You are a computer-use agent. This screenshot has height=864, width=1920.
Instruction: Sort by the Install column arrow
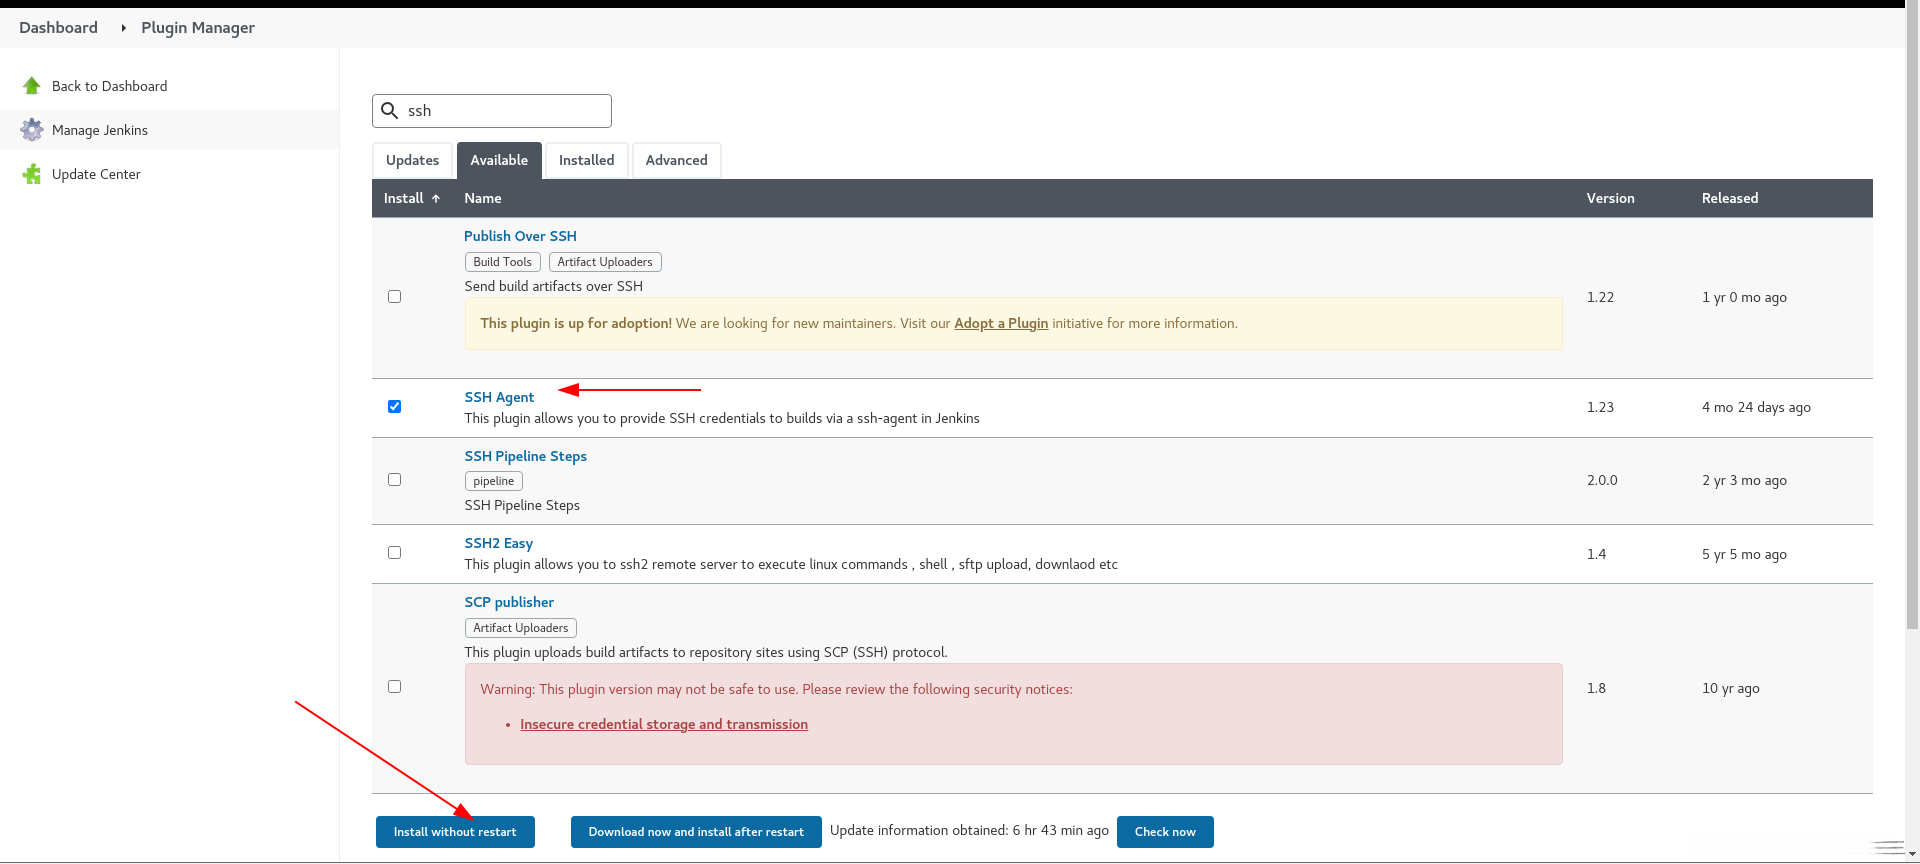[x=436, y=199]
